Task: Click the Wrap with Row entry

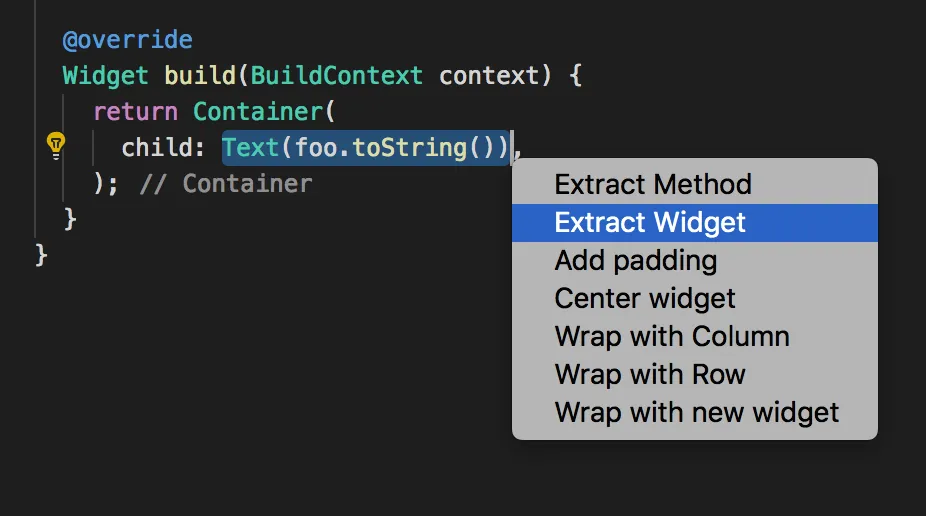Action: point(649,374)
